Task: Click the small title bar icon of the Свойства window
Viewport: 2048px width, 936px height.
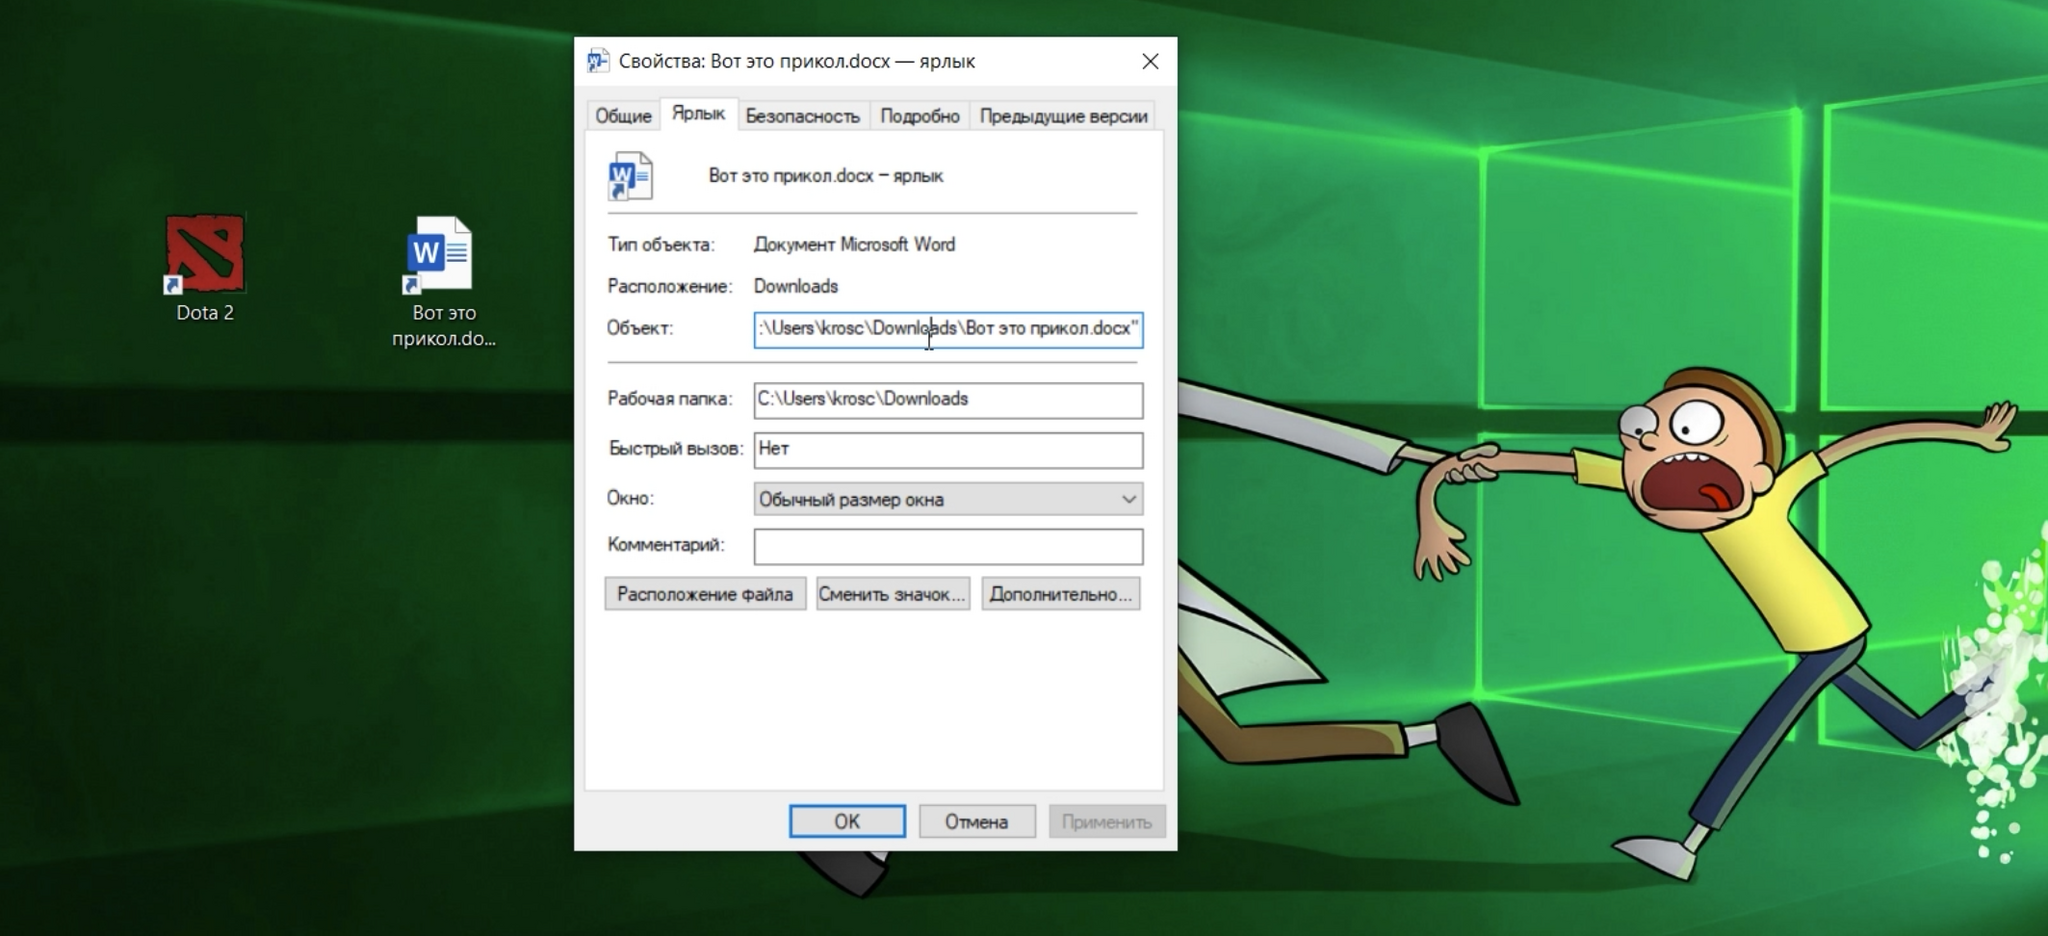Action: (x=598, y=61)
